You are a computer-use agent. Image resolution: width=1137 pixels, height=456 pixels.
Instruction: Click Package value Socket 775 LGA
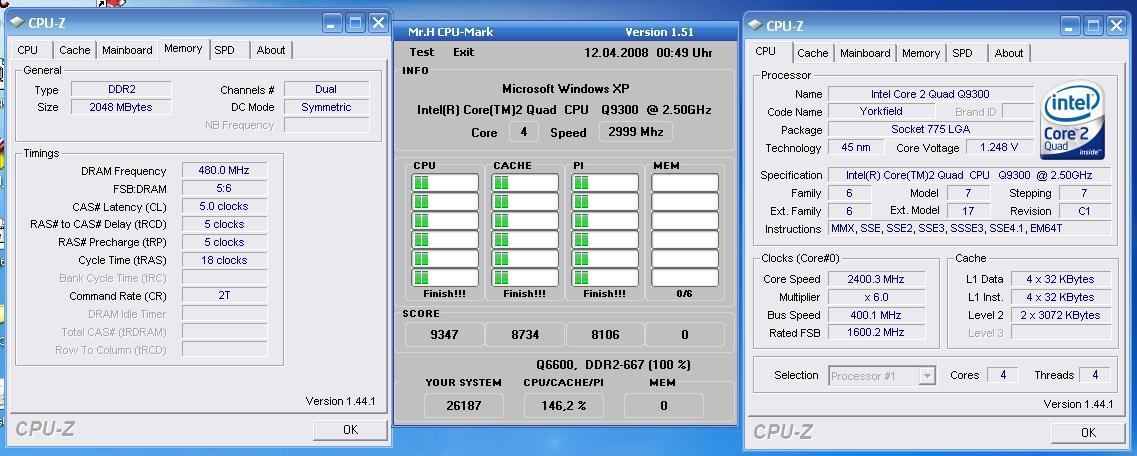(x=930, y=130)
